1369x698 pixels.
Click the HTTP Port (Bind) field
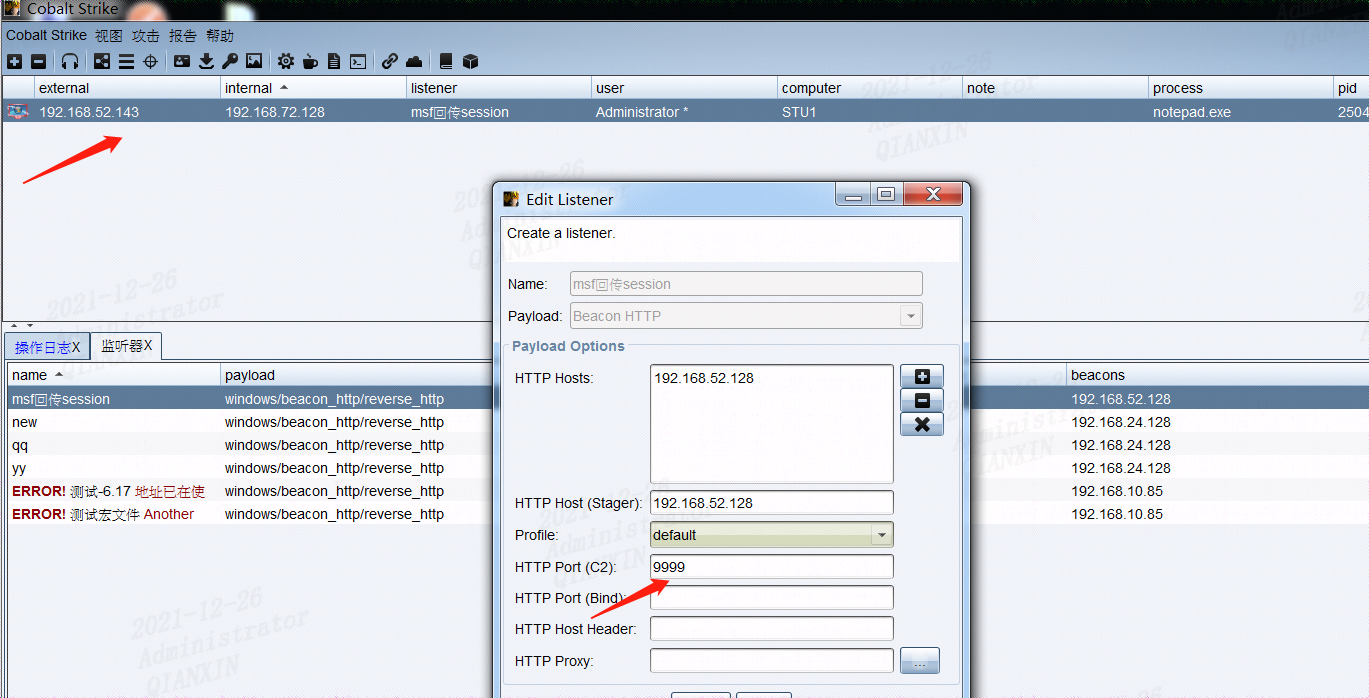click(x=771, y=598)
